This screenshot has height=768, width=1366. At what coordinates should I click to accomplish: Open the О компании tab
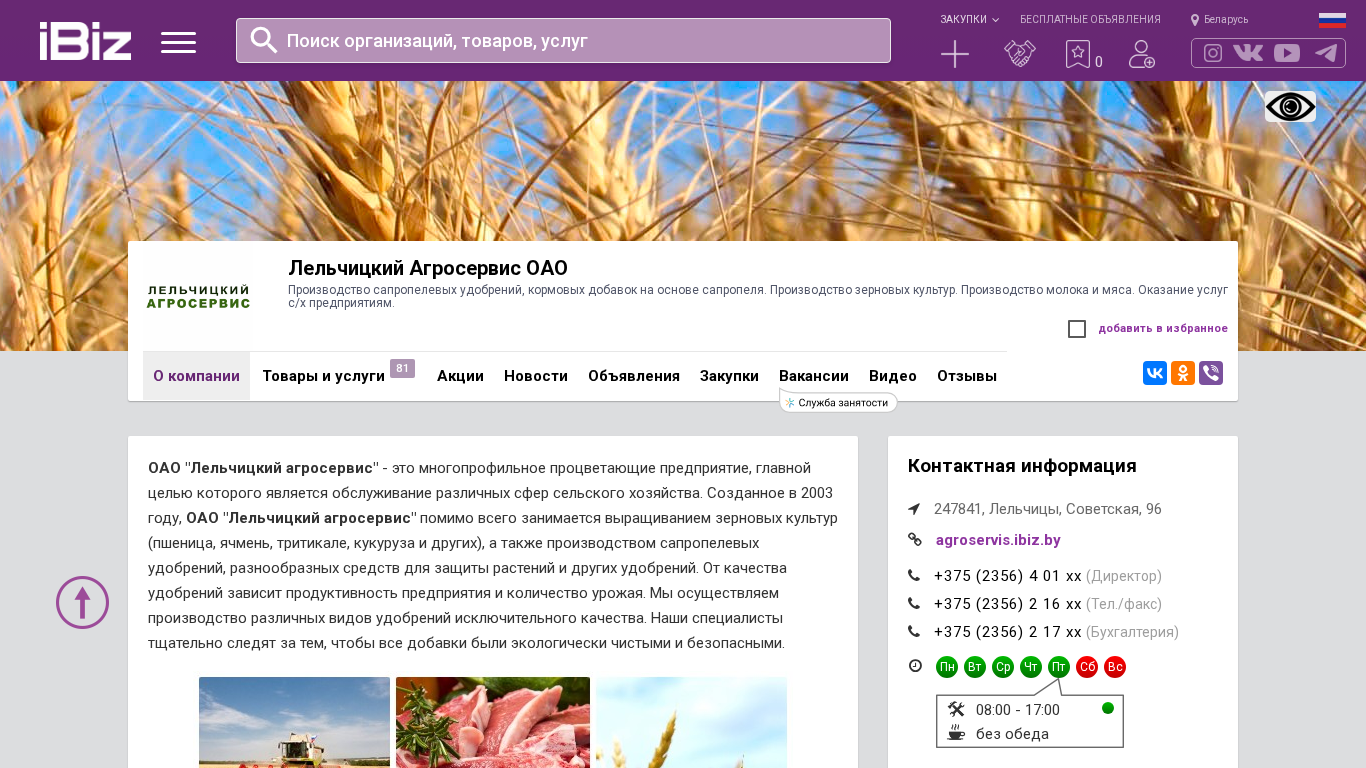pyautogui.click(x=196, y=376)
